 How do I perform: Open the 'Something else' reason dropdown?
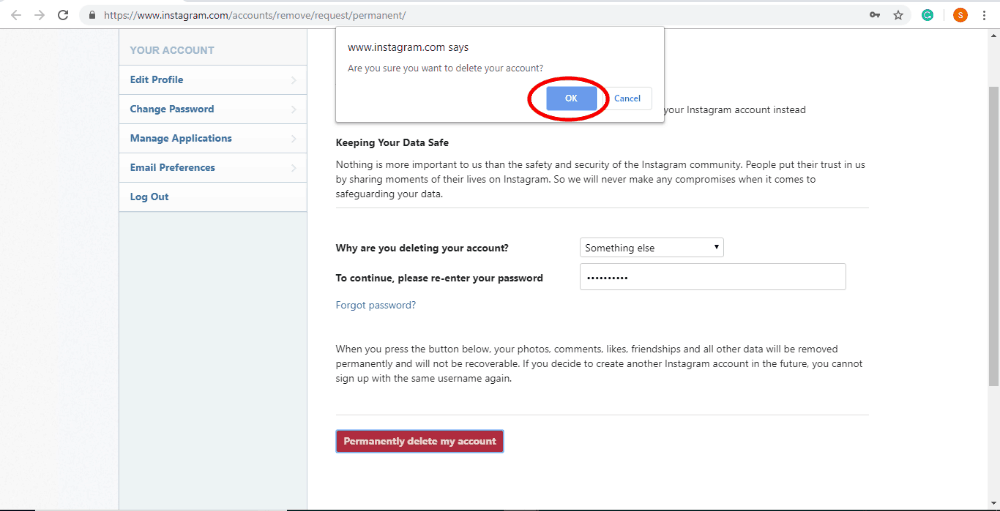tap(652, 248)
